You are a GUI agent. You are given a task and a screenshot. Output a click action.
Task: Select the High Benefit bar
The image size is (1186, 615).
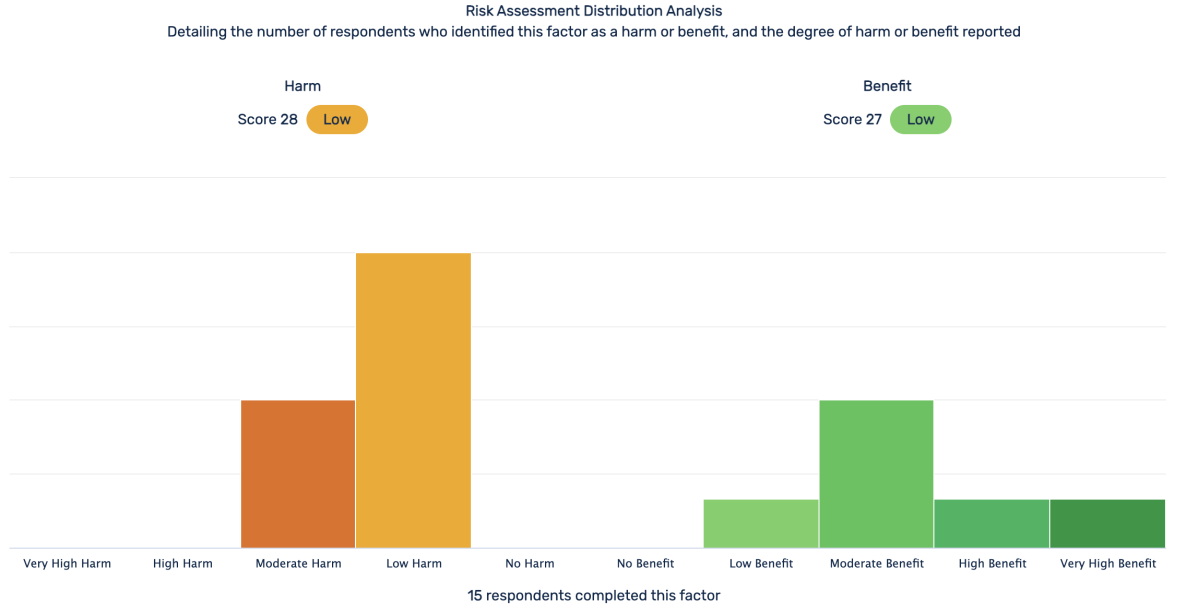pos(992,523)
